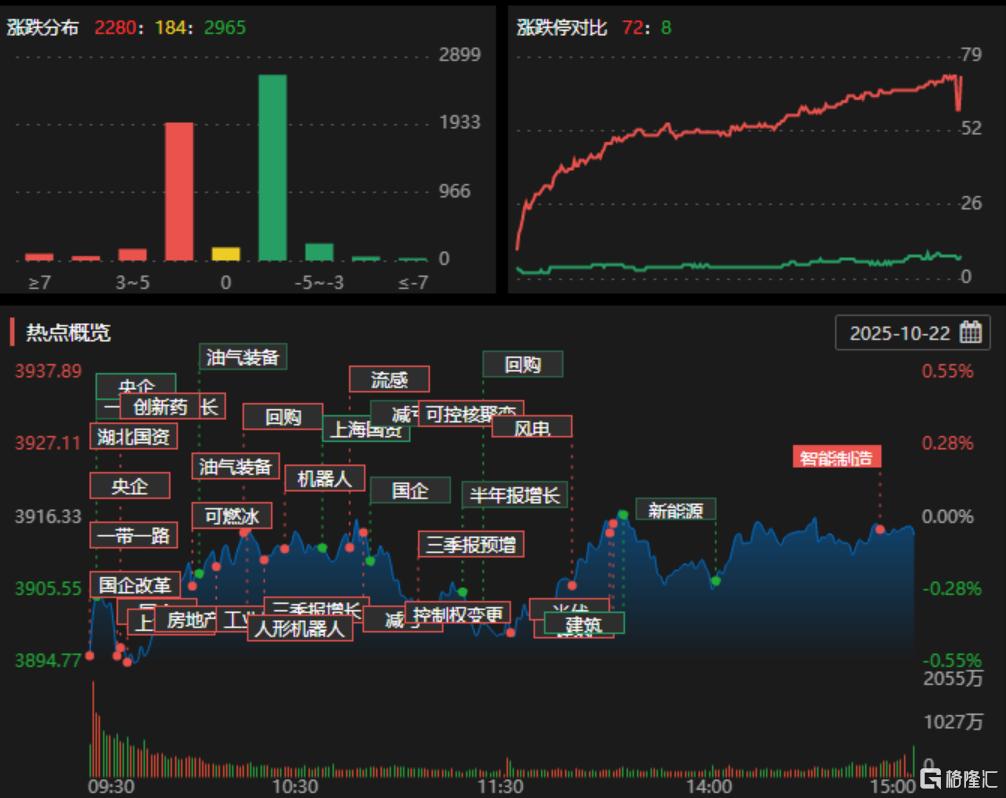Click the tall green bar in 涨跌分布

coord(272,167)
